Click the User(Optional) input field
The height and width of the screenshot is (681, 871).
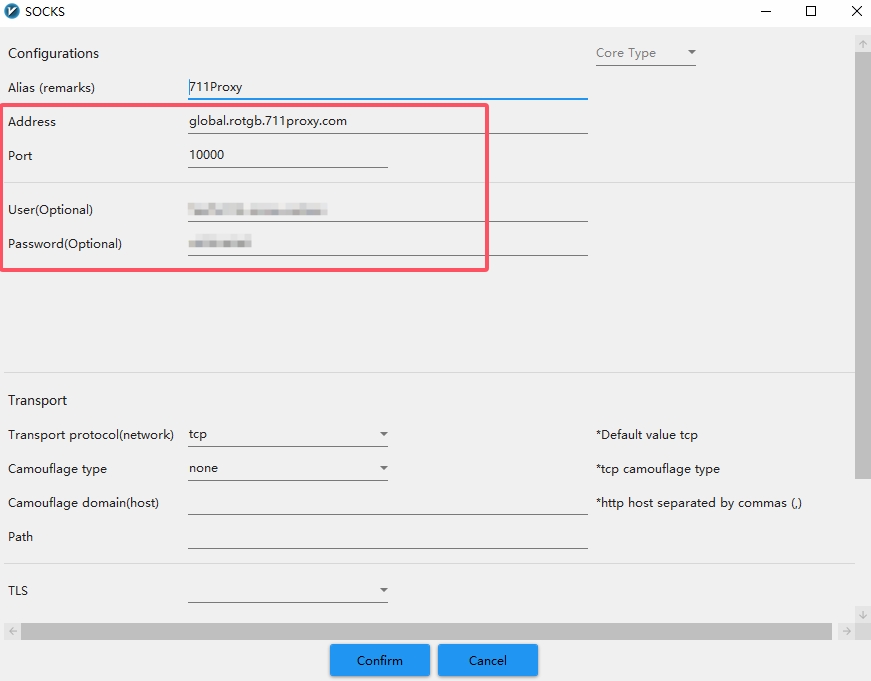pos(387,209)
